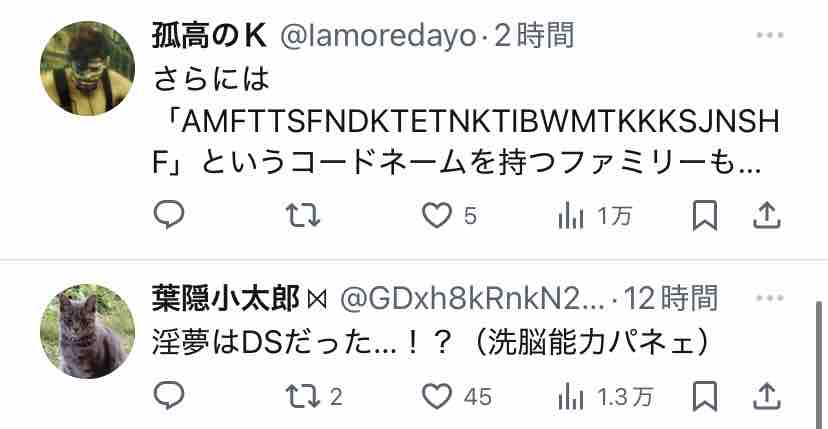Reply to 葉隠小太郎's tweet
Screen dimensions: 828x429
(168, 396)
